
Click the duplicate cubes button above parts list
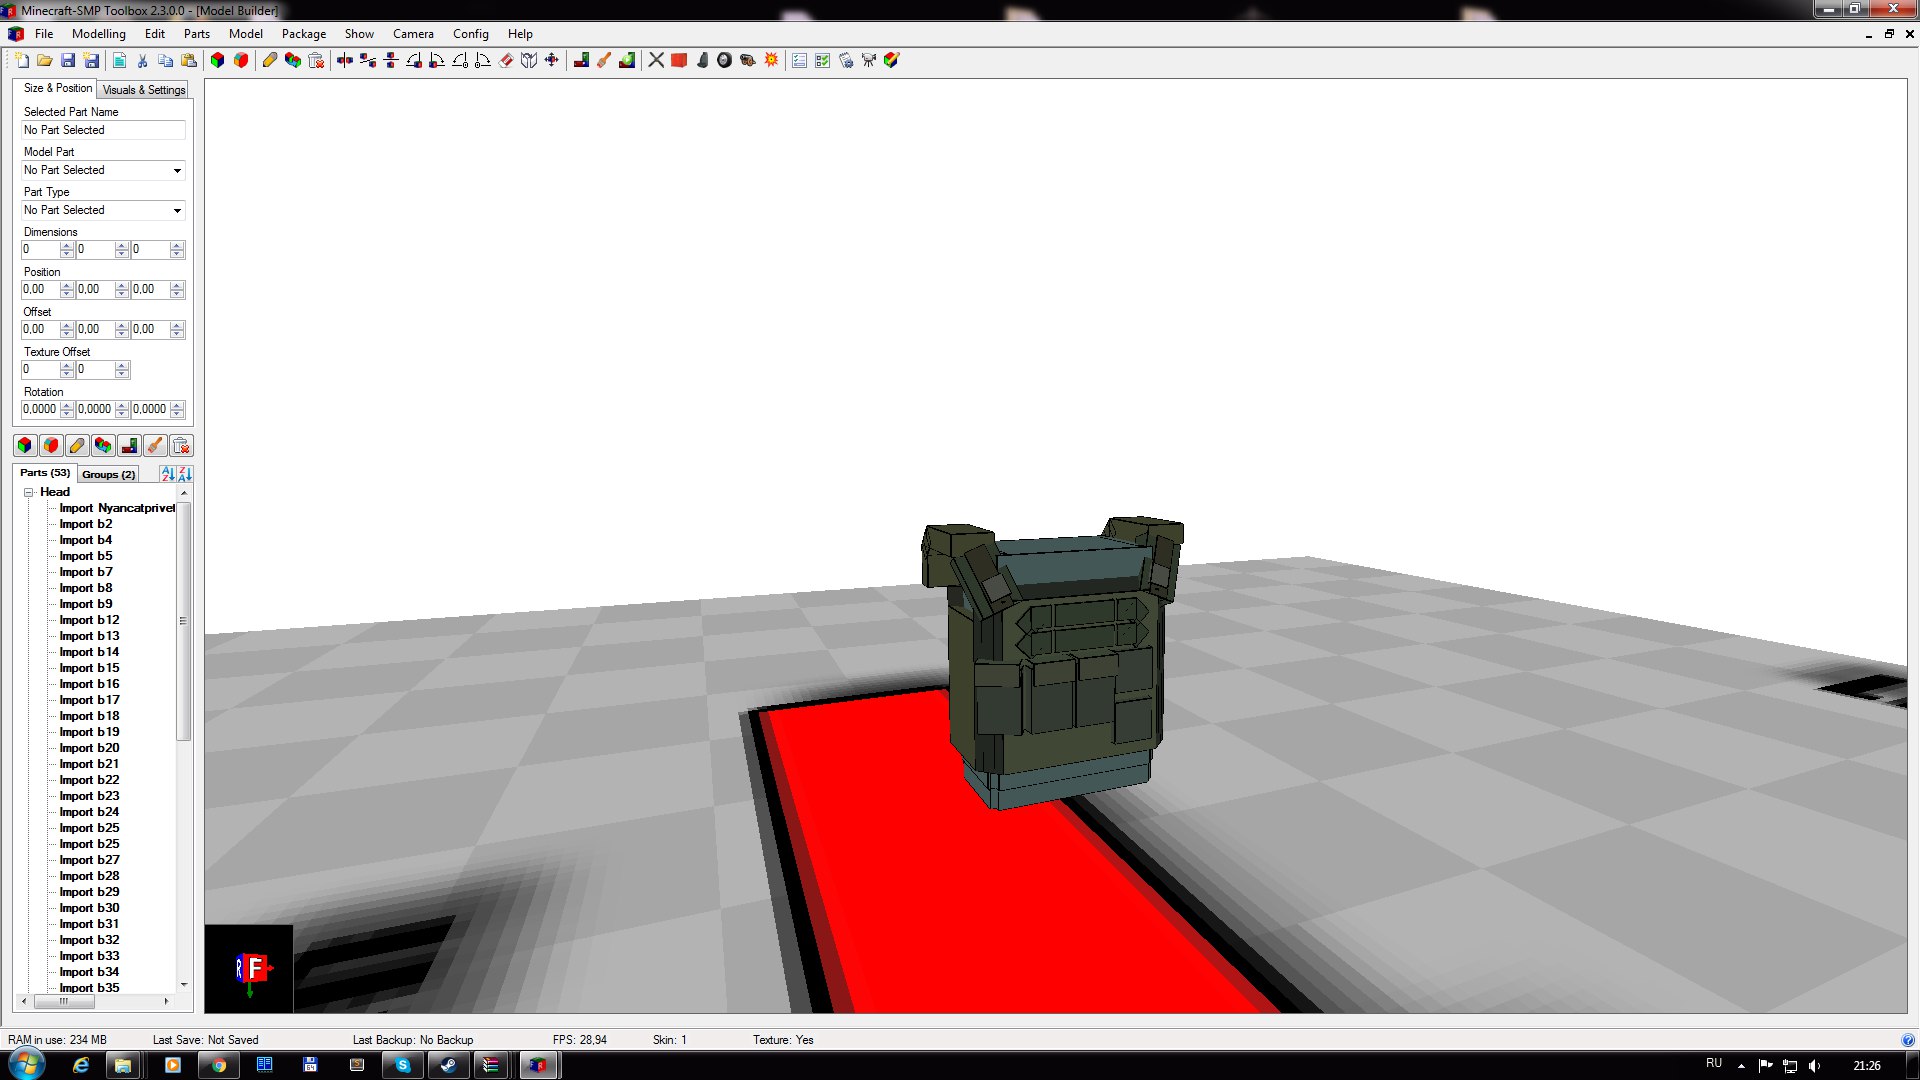point(103,446)
